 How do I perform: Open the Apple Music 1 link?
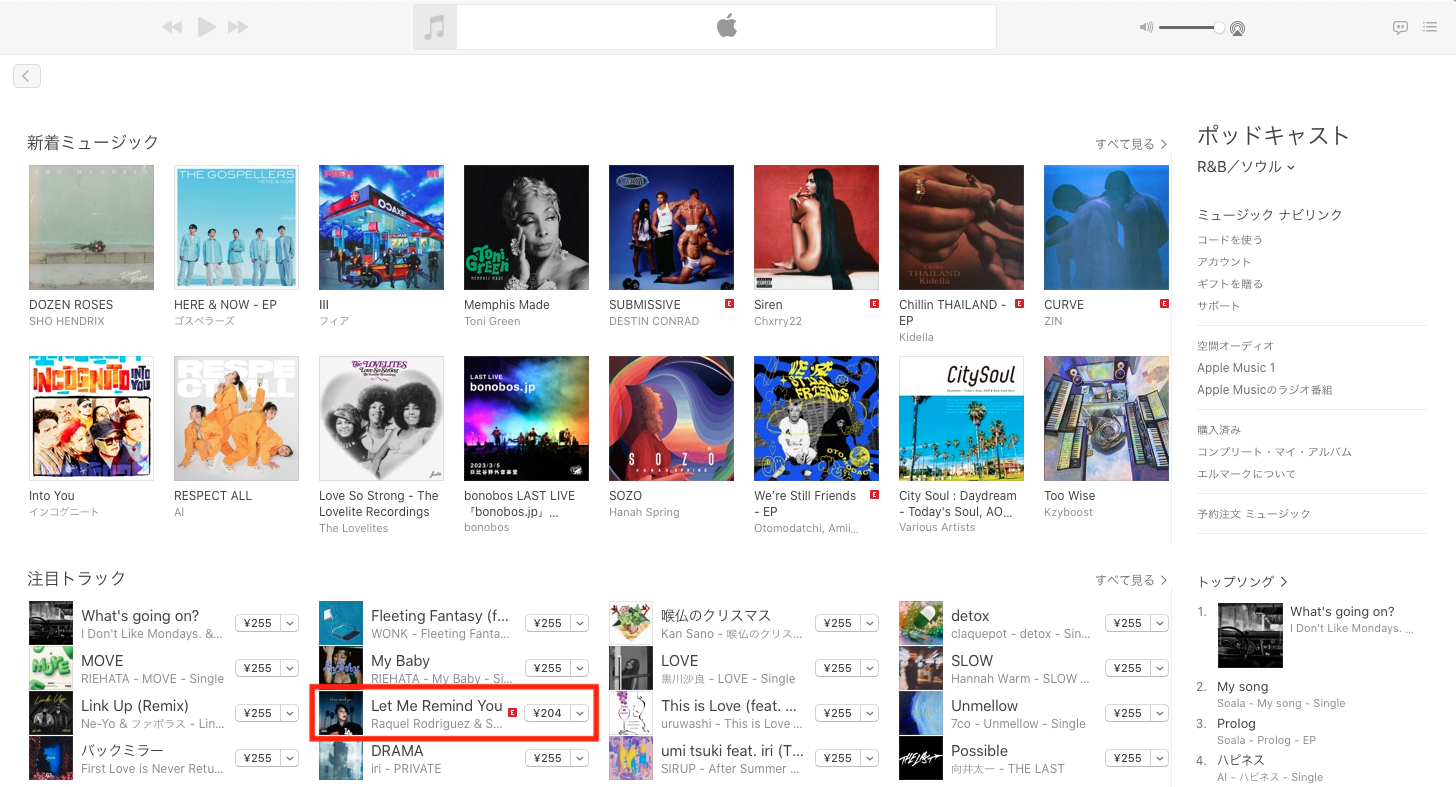coord(1236,368)
